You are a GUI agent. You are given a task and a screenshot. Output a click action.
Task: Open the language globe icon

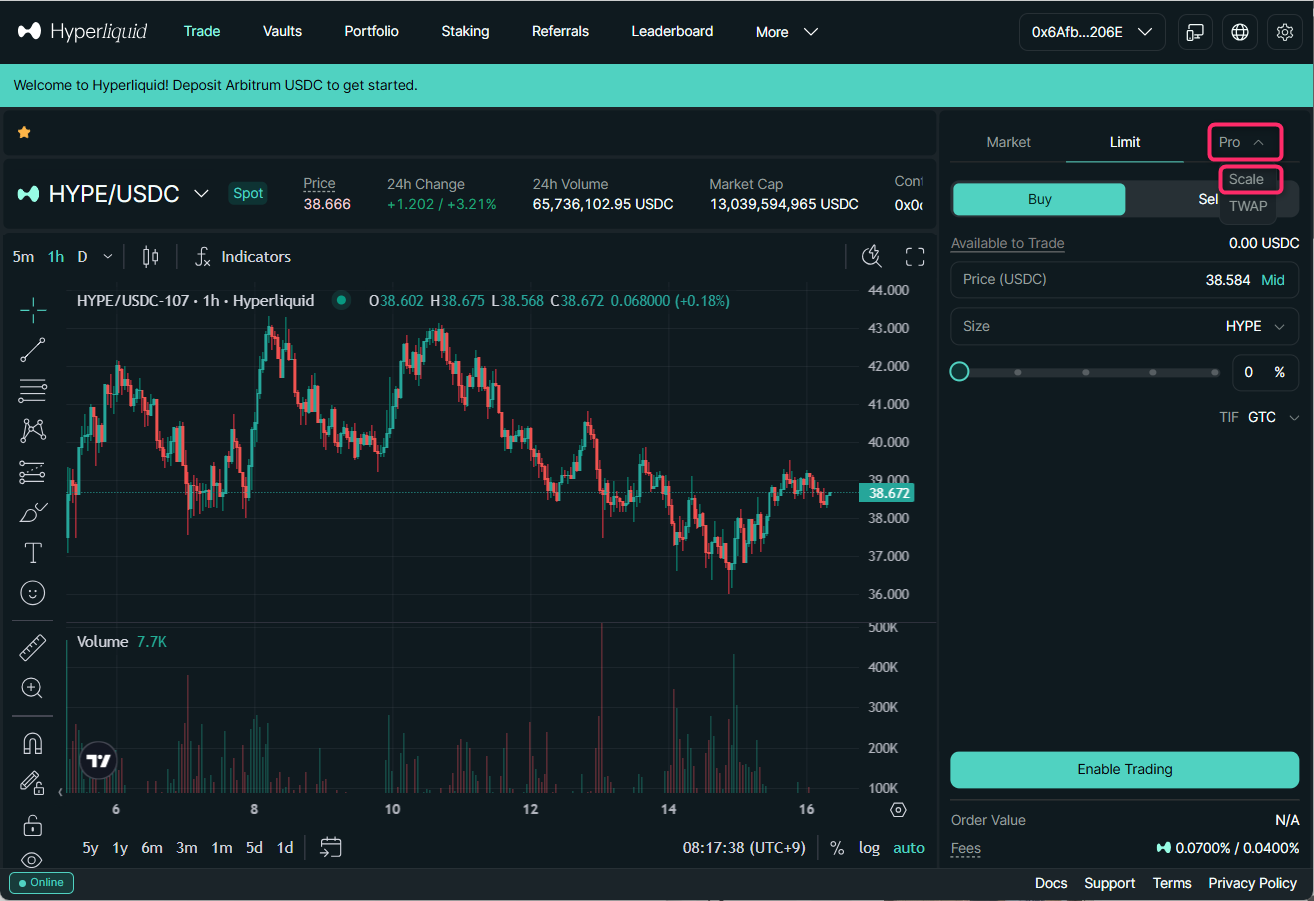click(1240, 32)
